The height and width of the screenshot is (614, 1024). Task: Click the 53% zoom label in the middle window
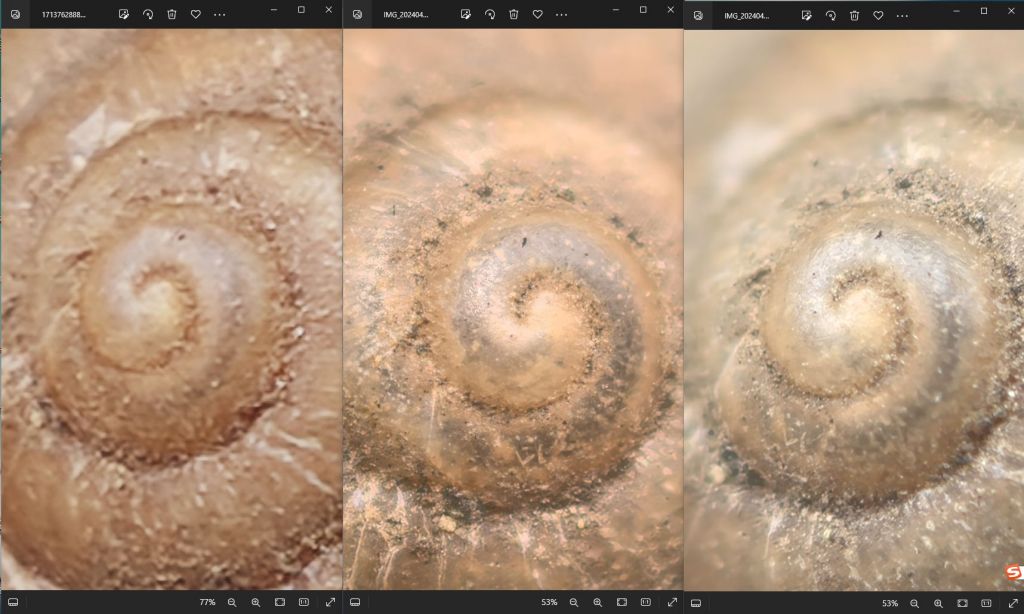point(549,602)
